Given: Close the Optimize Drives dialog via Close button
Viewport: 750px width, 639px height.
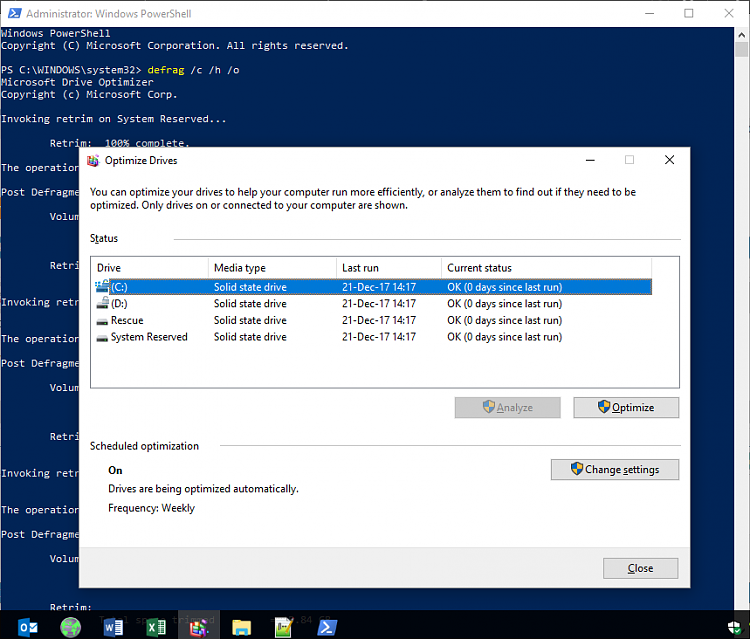Looking at the screenshot, I should click(x=640, y=568).
